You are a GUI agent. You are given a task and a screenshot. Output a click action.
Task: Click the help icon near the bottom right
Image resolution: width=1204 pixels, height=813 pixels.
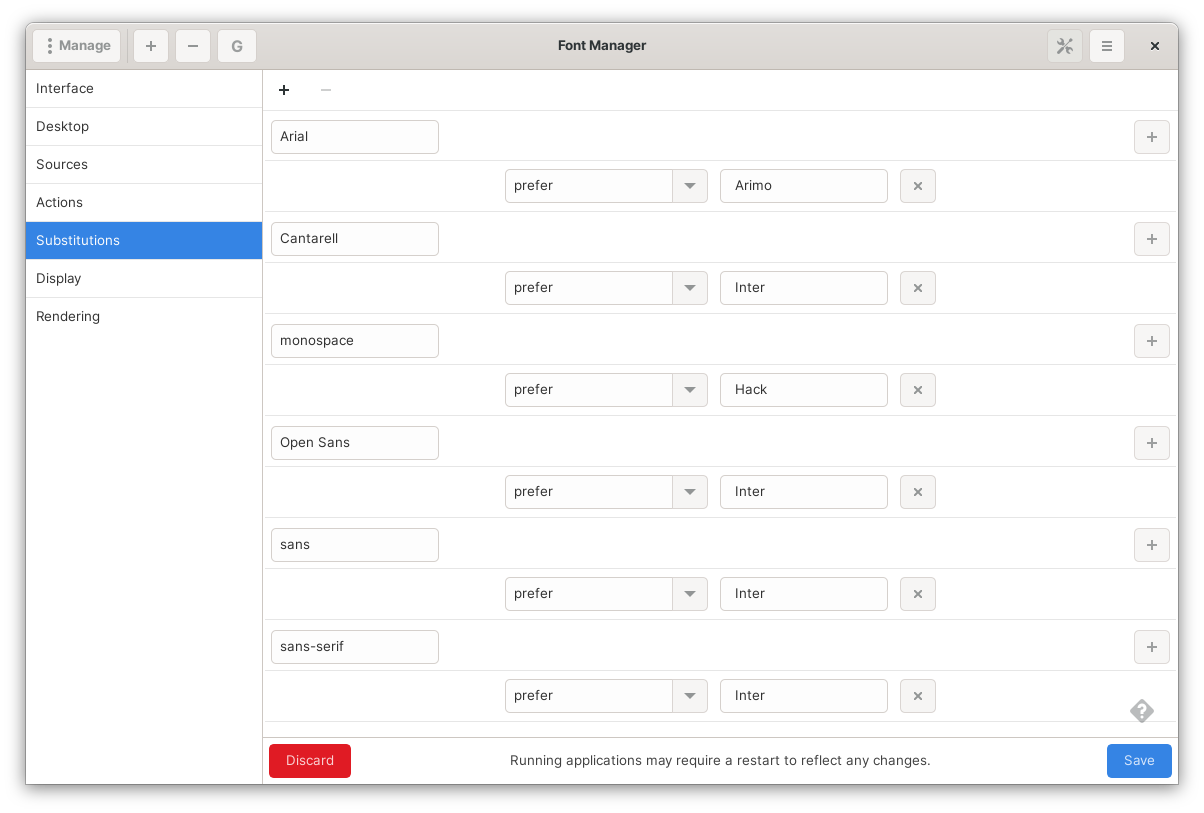tap(1142, 711)
